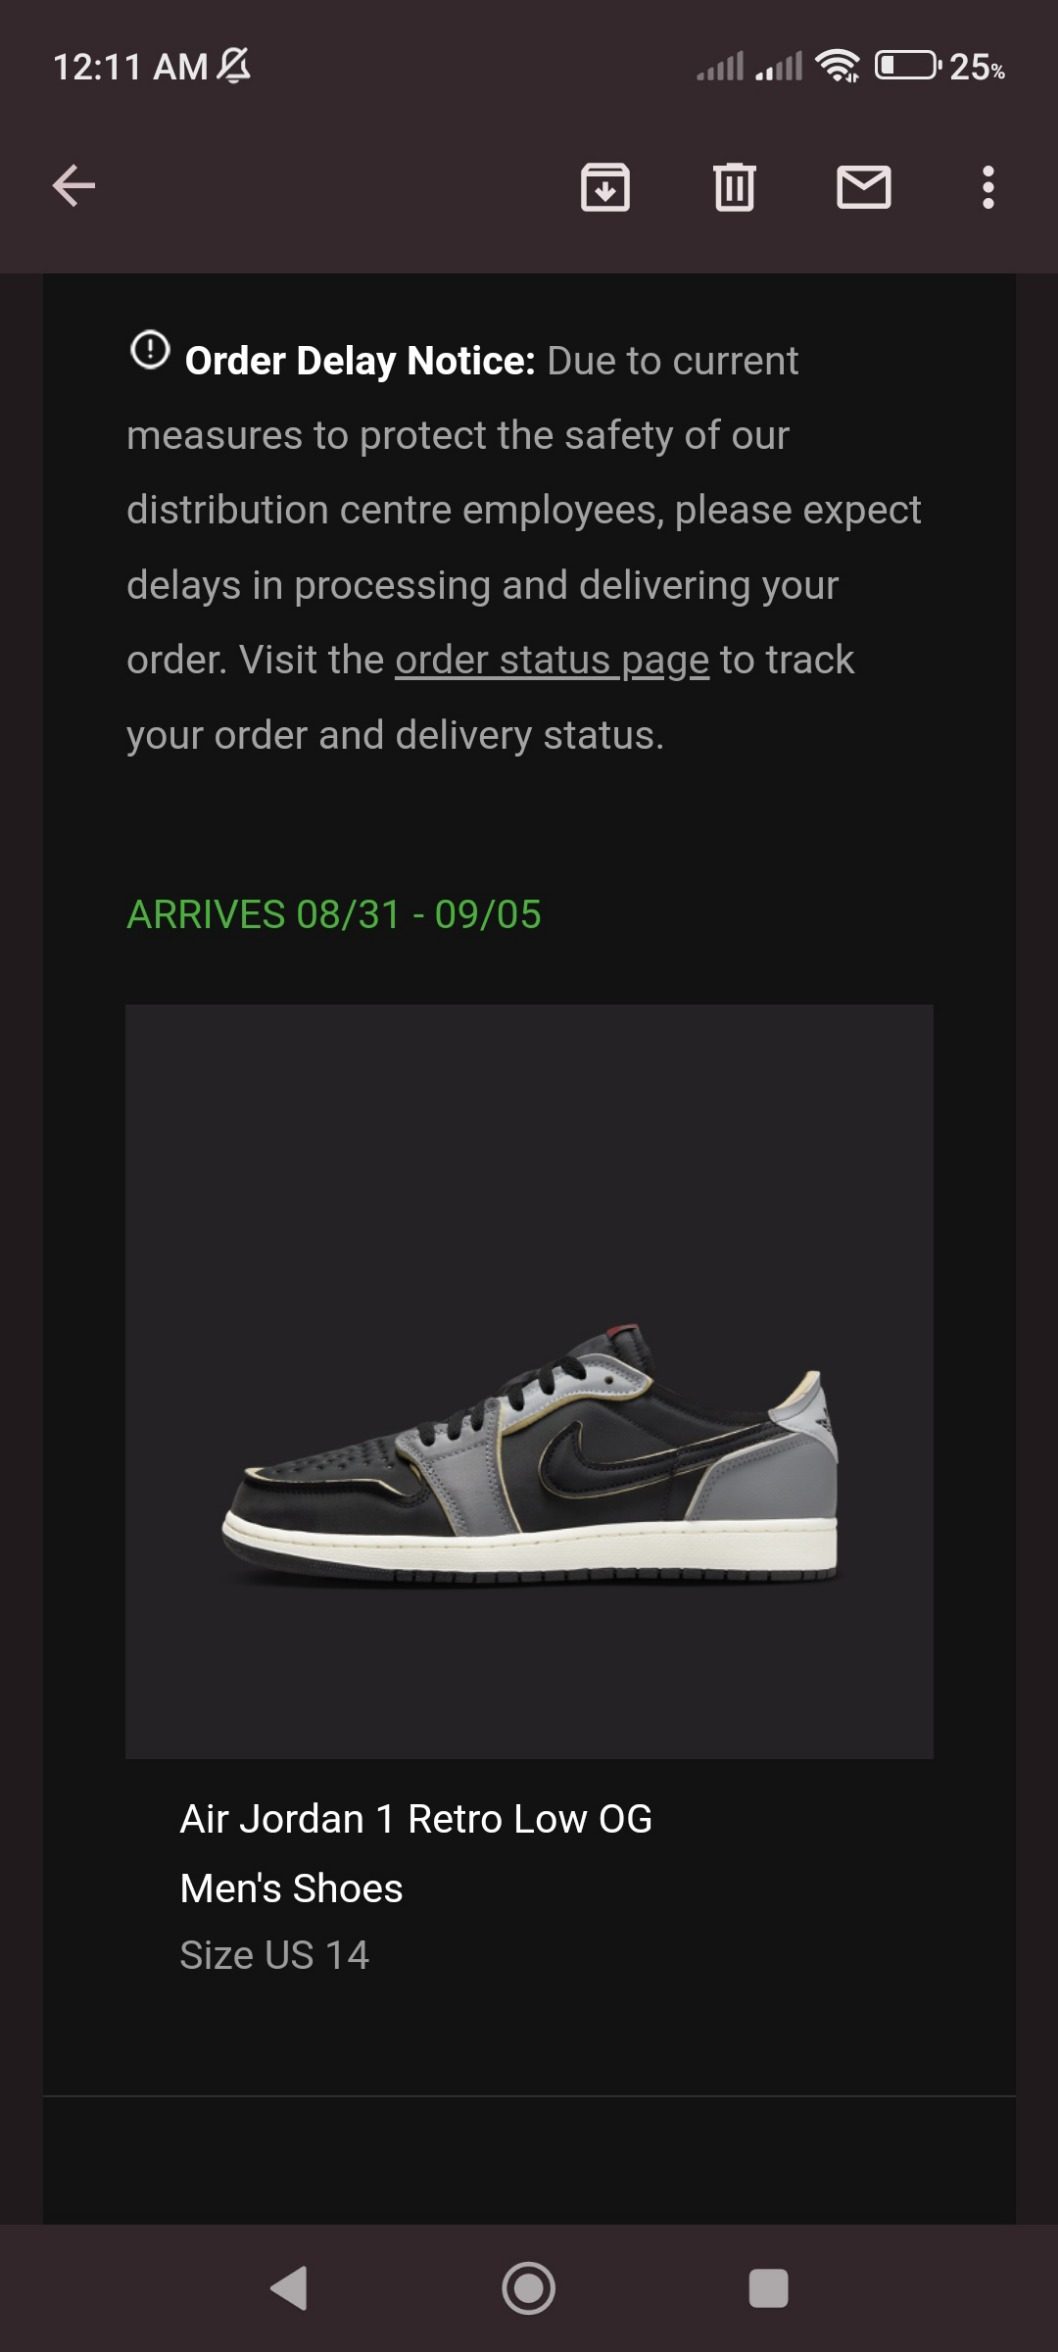Archive this email
The width and height of the screenshot is (1058, 2352).
click(605, 187)
